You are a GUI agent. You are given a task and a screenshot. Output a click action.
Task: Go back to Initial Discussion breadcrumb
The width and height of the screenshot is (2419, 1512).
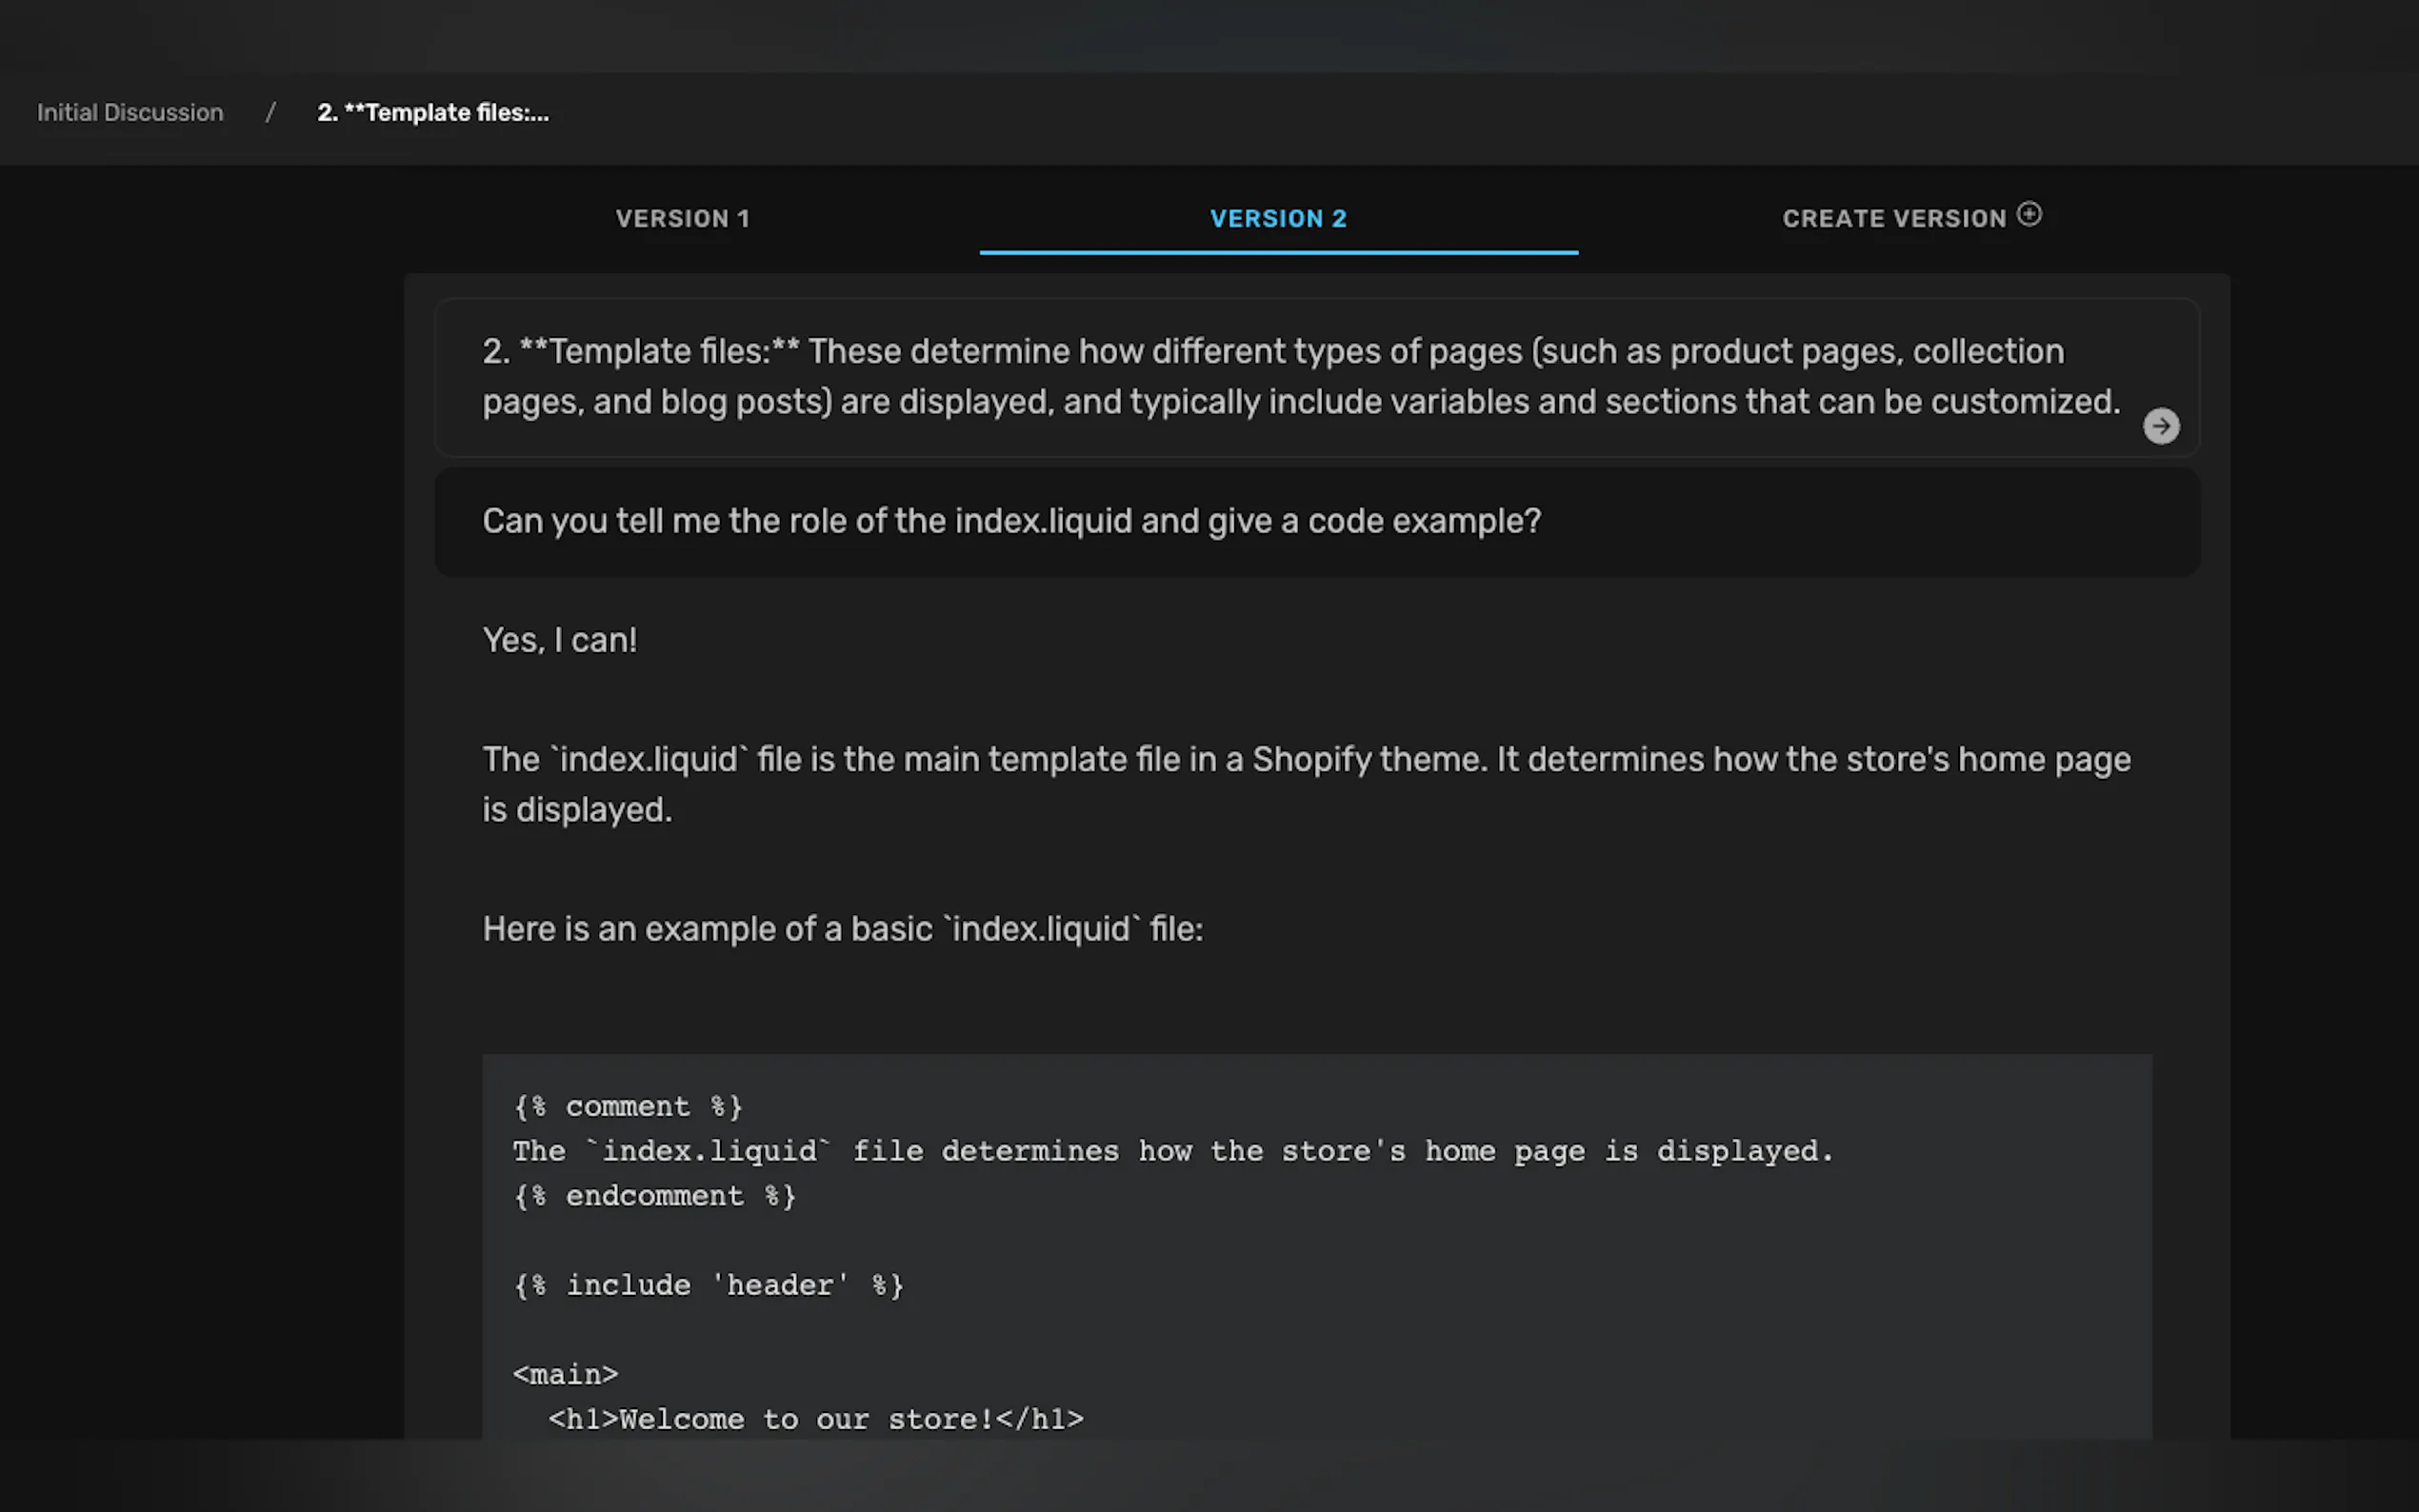(130, 113)
